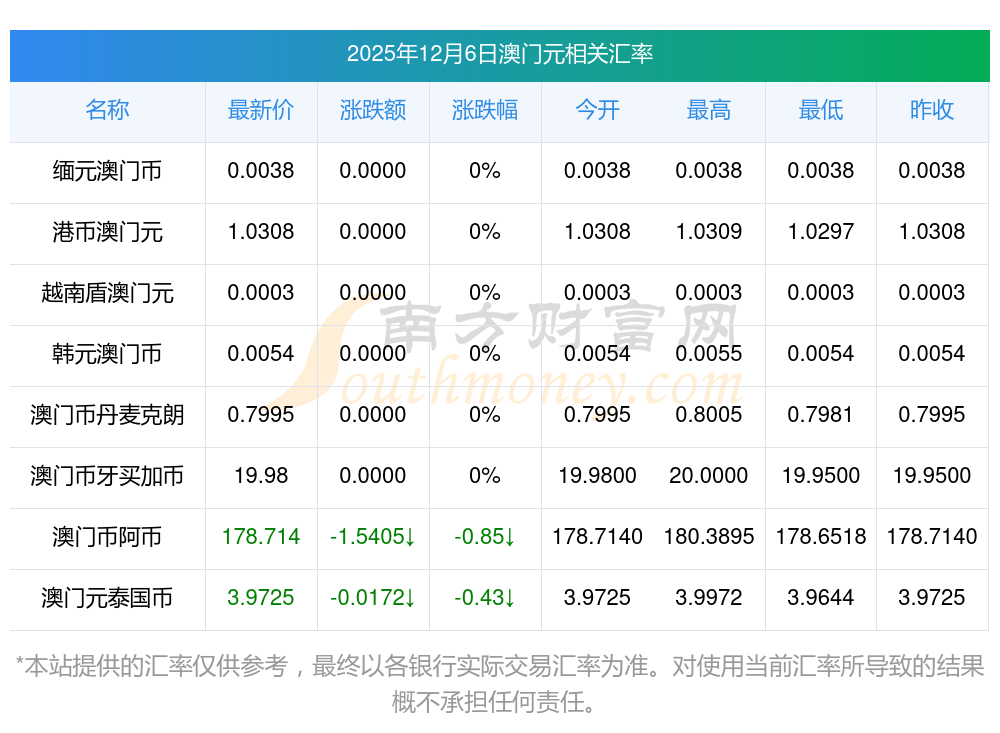Click the table title banner with date
The width and height of the screenshot is (1000, 733).
(499, 54)
